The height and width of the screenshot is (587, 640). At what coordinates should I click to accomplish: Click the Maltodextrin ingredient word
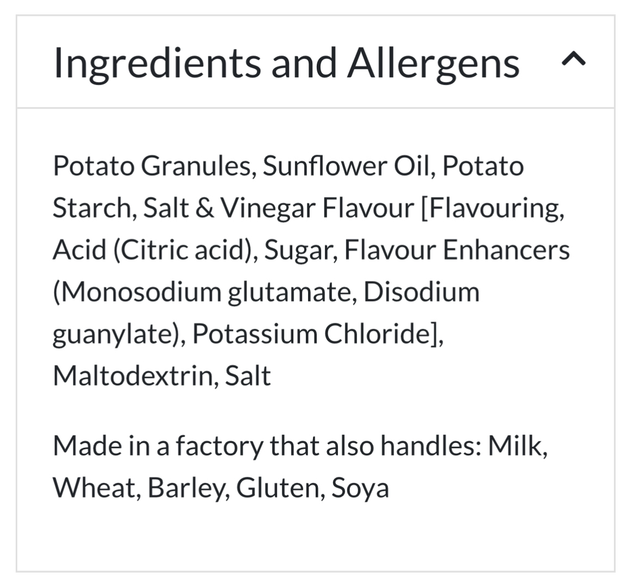133,376
